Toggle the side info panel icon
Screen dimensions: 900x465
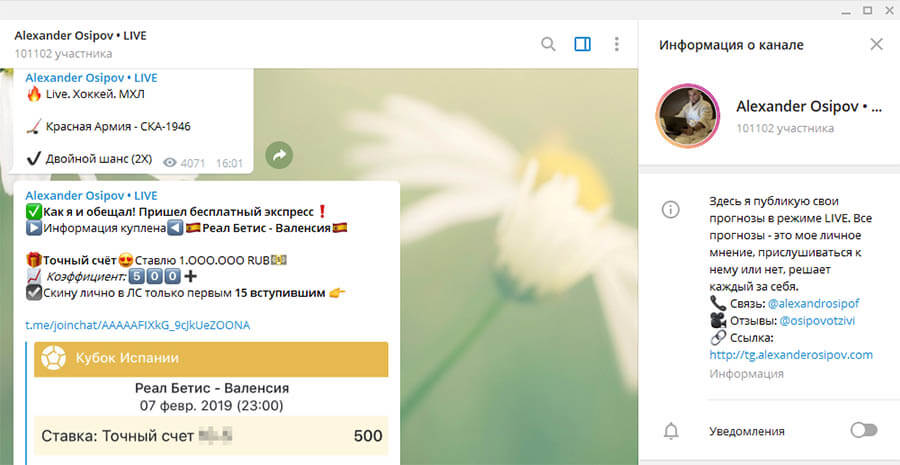[583, 44]
